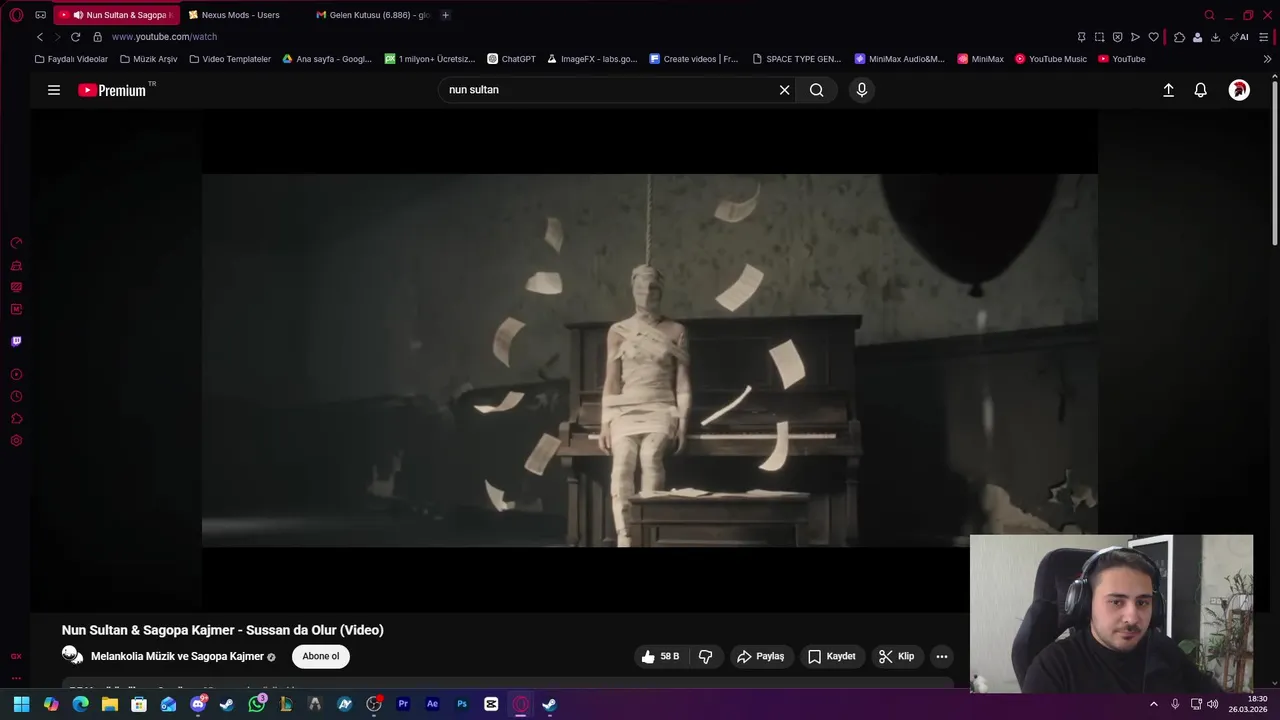Show hidden tray icons chevron
The image size is (1280, 720).
(1153, 704)
